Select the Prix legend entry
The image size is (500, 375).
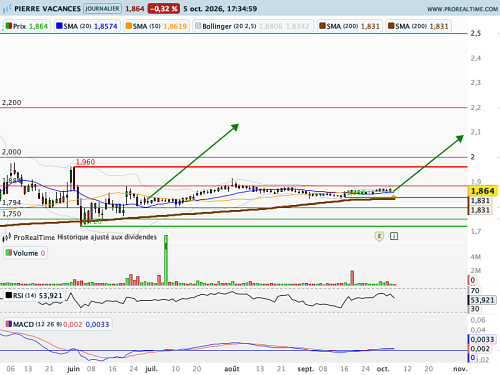pyautogui.click(x=27, y=26)
